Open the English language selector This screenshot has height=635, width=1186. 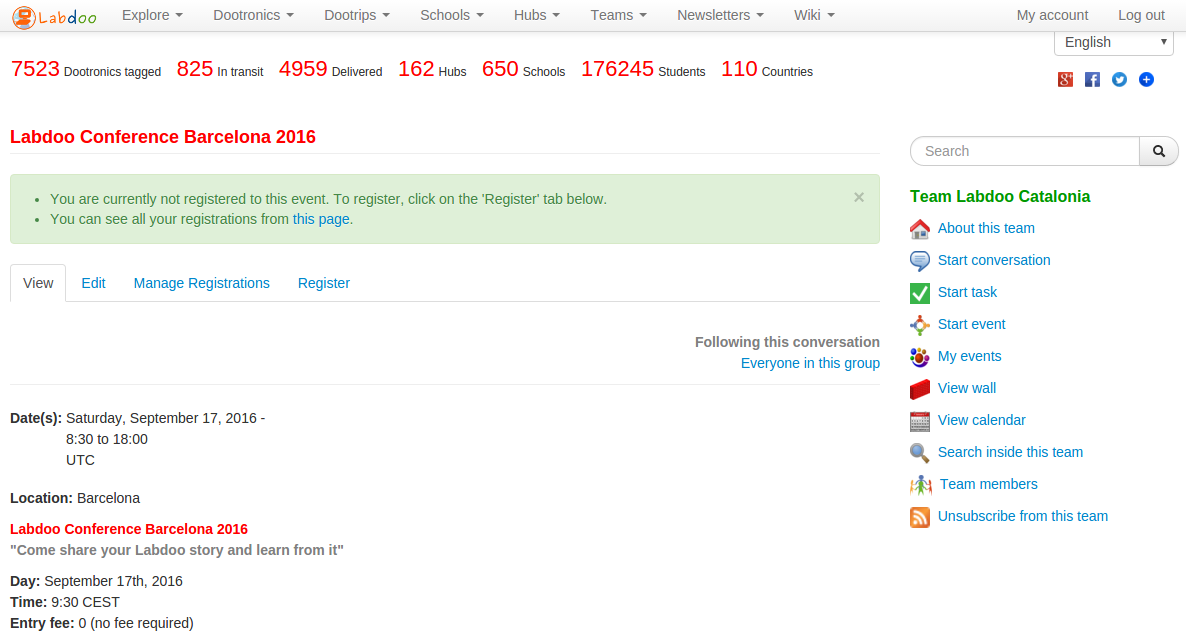1113,43
